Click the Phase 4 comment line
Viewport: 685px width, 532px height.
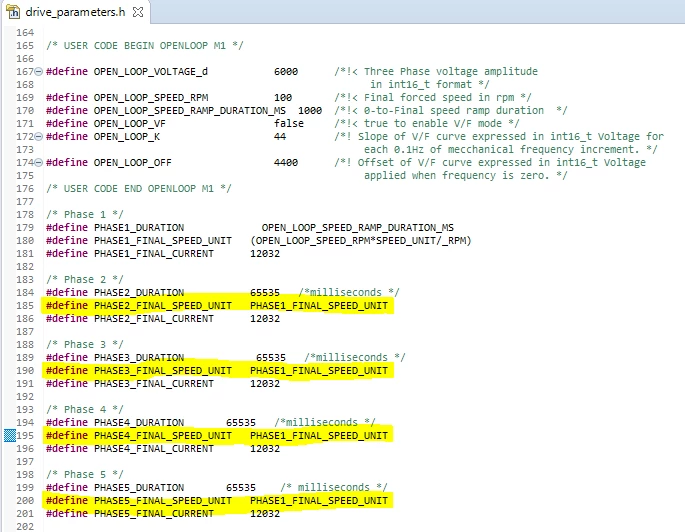pyautogui.click(x=85, y=410)
